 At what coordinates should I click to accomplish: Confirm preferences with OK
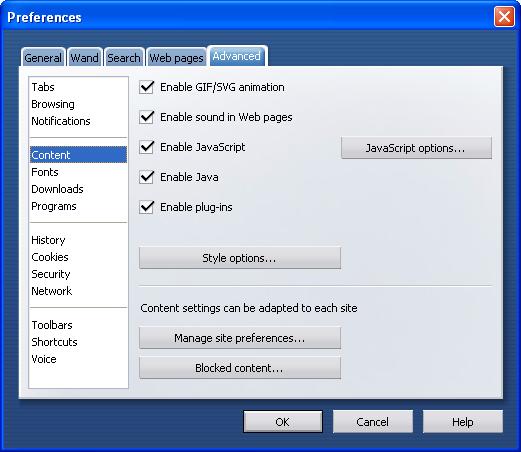[283, 422]
